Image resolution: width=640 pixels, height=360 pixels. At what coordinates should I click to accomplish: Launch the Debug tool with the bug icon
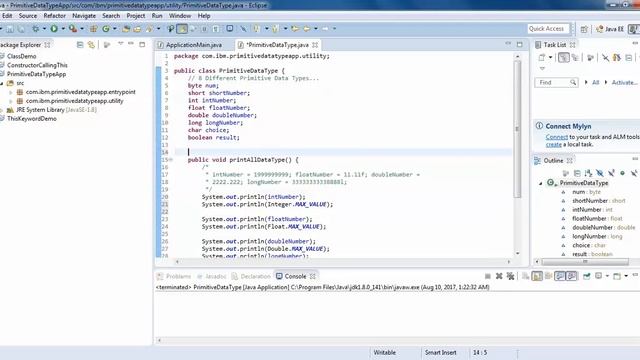[36, 29]
